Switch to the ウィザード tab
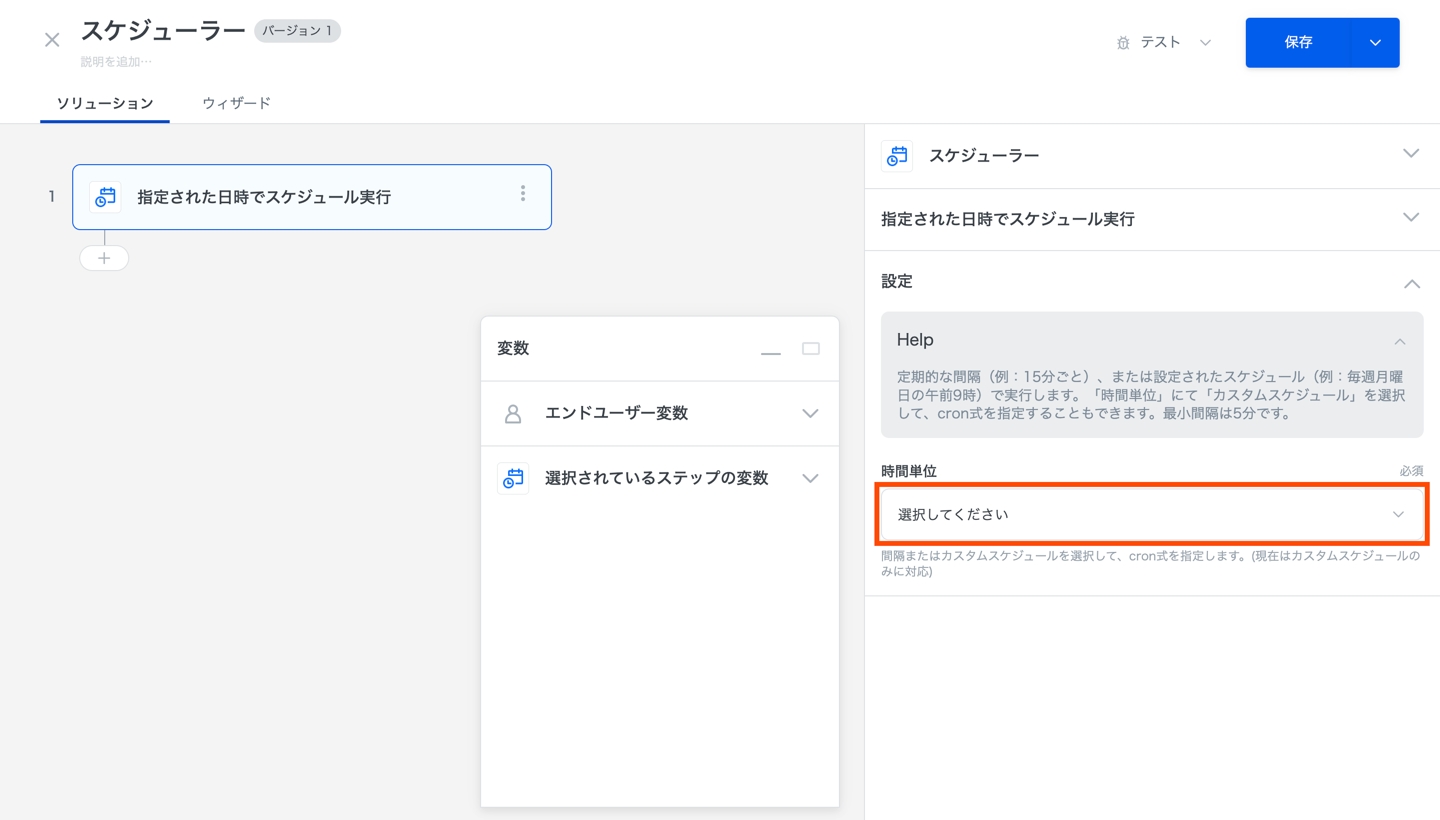The image size is (1440, 820). click(x=236, y=103)
